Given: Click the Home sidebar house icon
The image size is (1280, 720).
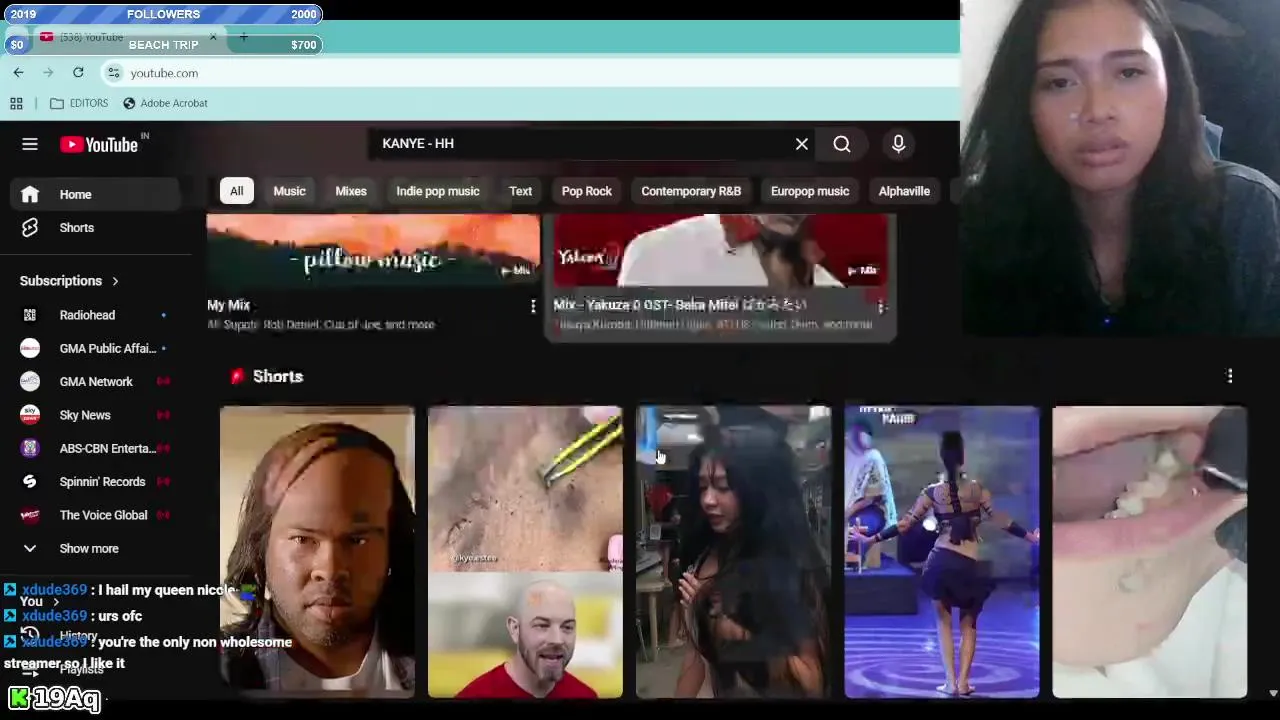Looking at the screenshot, I should 30,195.
